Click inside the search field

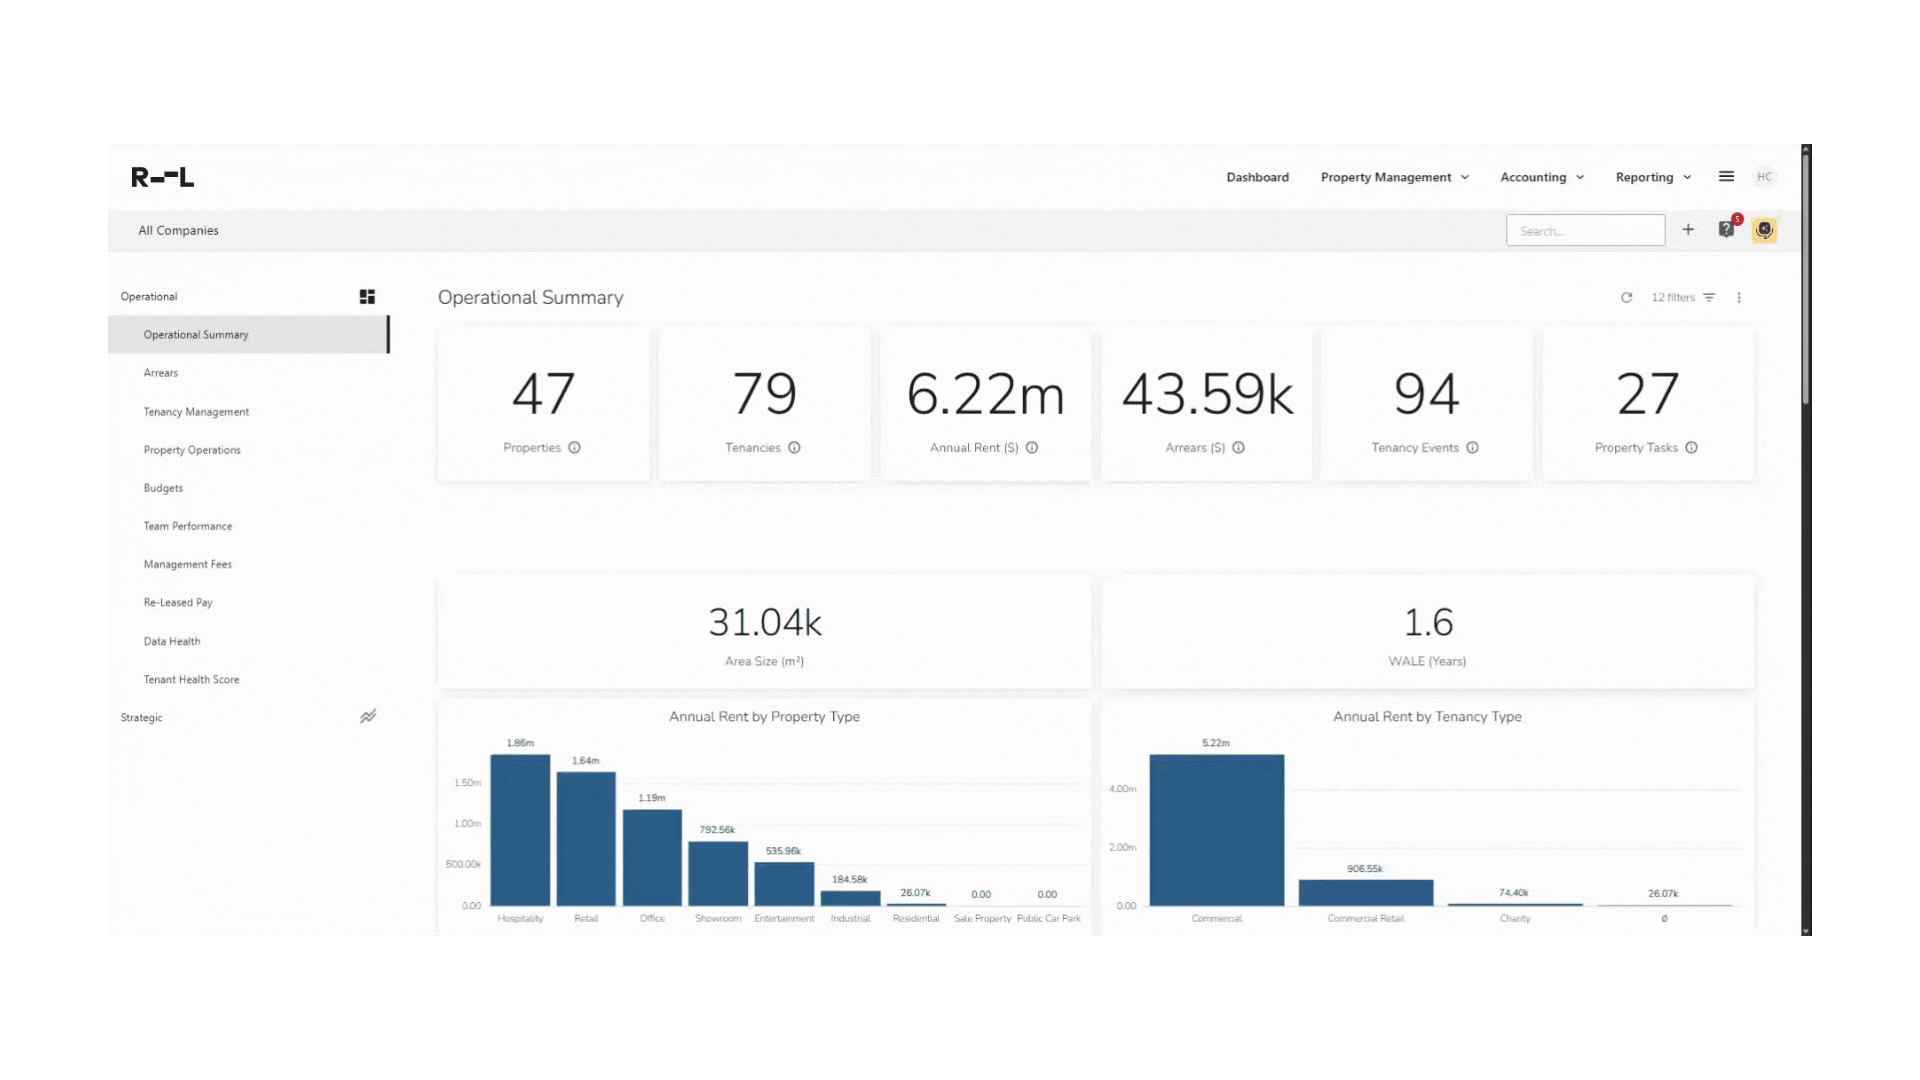tap(1585, 230)
